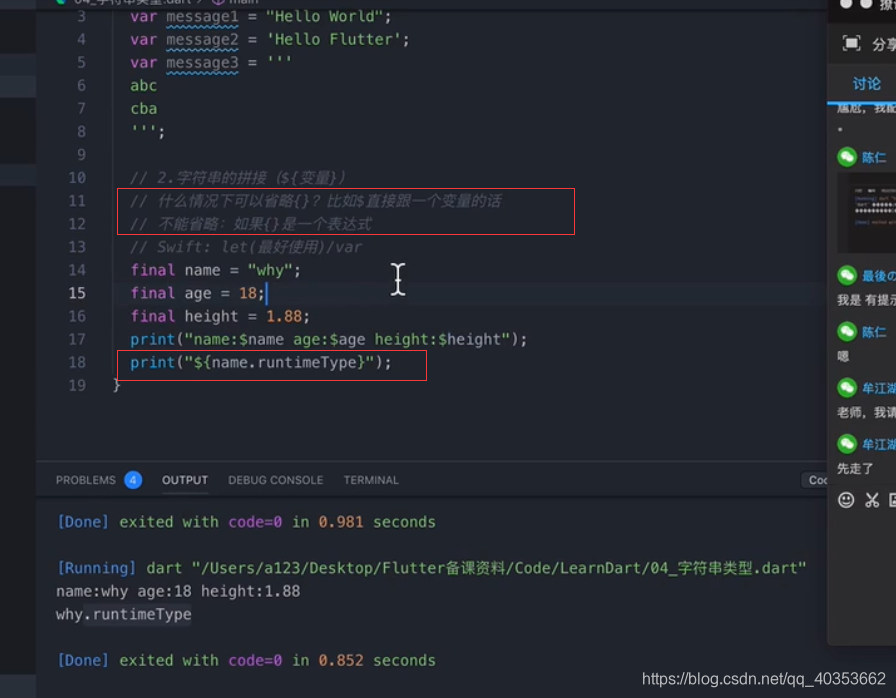Click the 最後の user's WeChat avatar
The width and height of the screenshot is (896, 698).
click(x=847, y=276)
